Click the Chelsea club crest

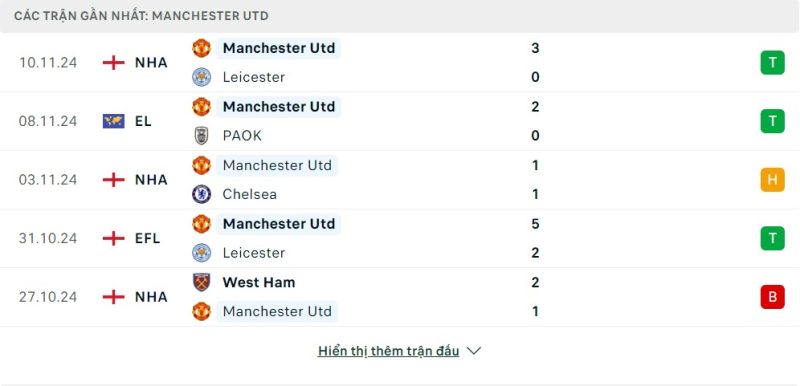202,194
